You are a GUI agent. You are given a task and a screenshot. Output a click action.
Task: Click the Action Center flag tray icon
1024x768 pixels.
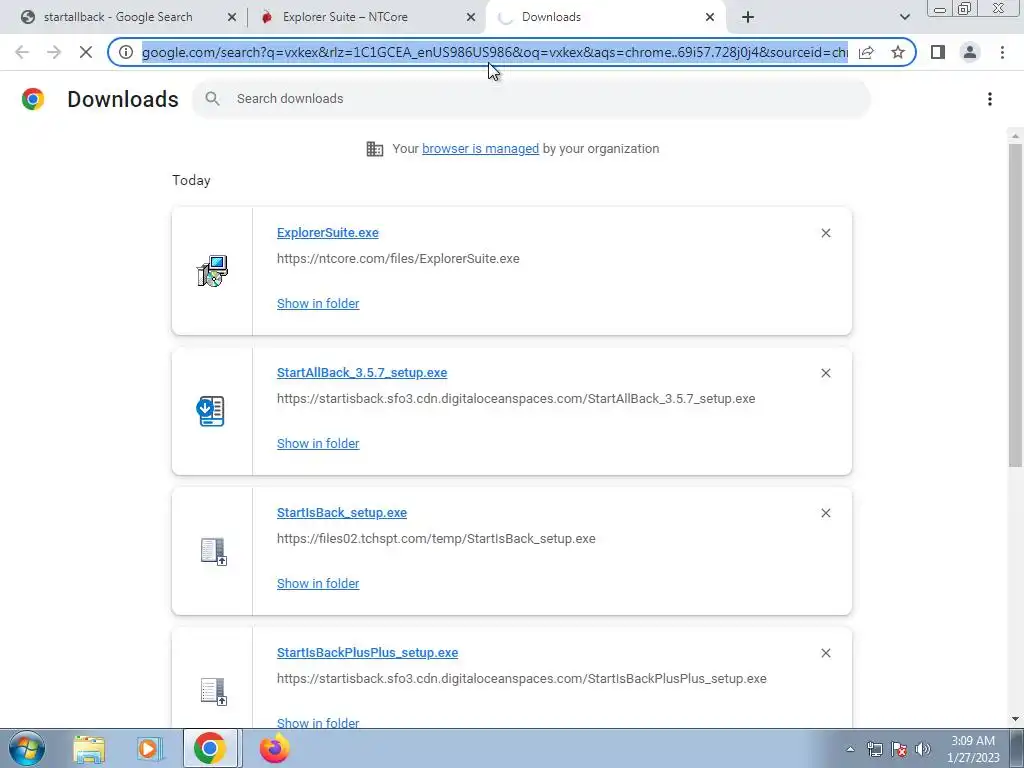click(x=899, y=749)
